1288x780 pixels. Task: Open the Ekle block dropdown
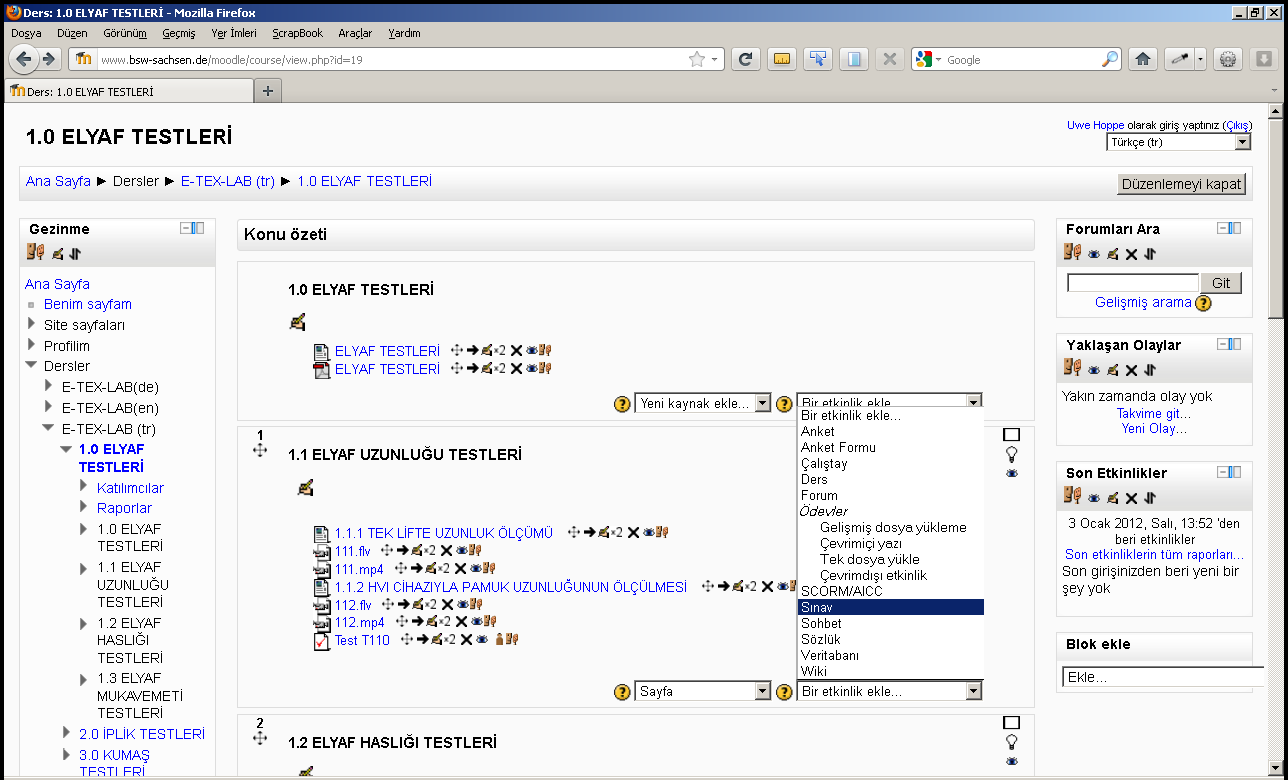(x=1163, y=678)
